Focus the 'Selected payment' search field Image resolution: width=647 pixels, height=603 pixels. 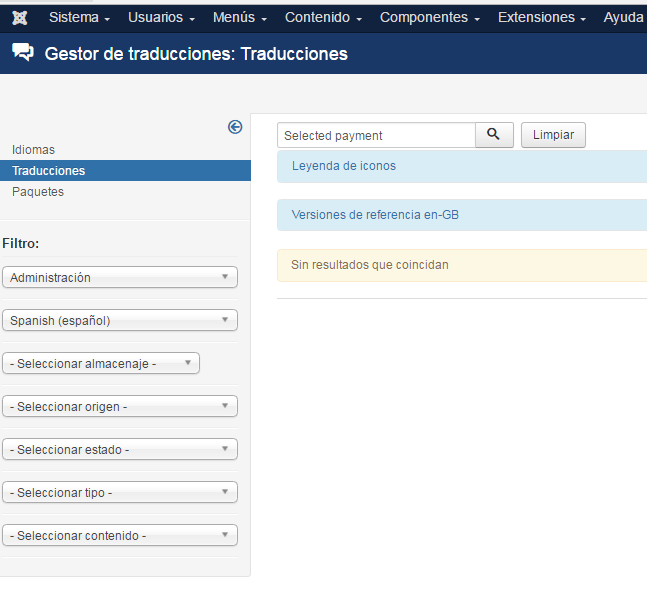tap(376, 135)
